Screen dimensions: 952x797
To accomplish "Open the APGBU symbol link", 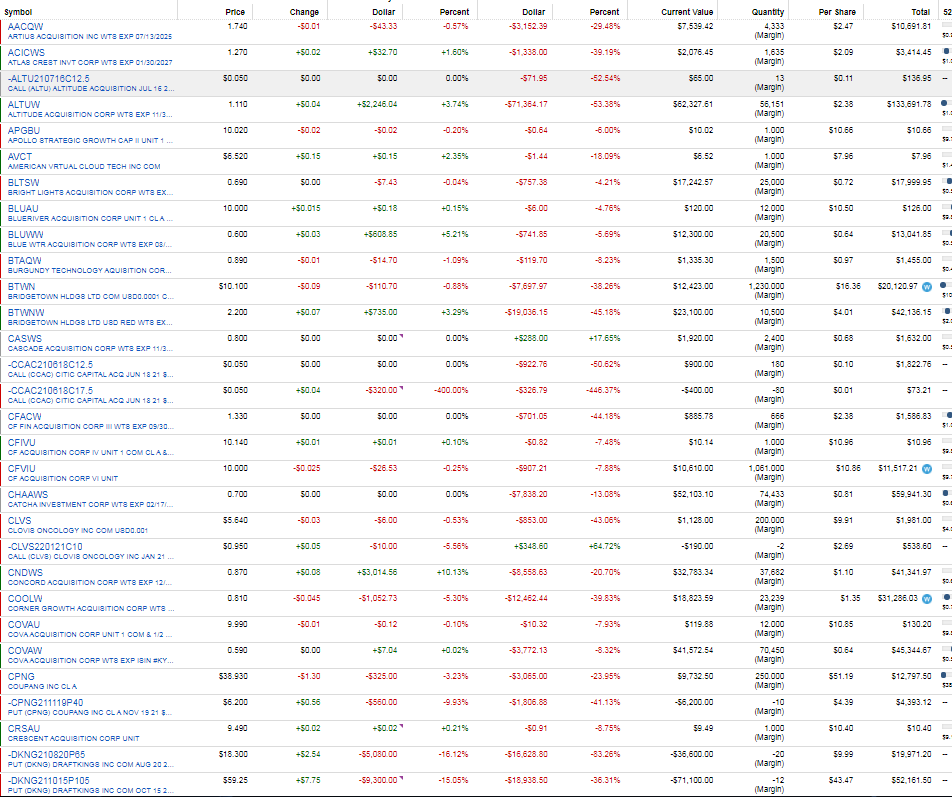I will click(24, 131).
